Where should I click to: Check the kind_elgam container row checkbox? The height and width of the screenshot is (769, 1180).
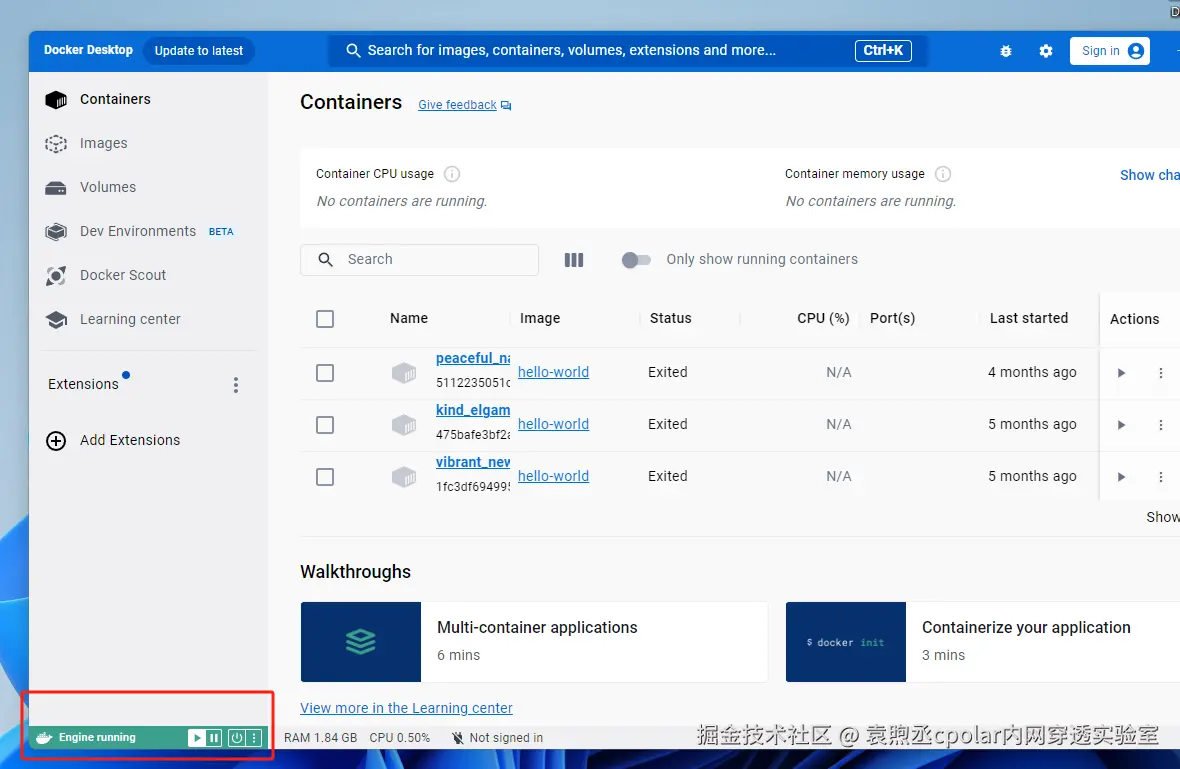[325, 425]
